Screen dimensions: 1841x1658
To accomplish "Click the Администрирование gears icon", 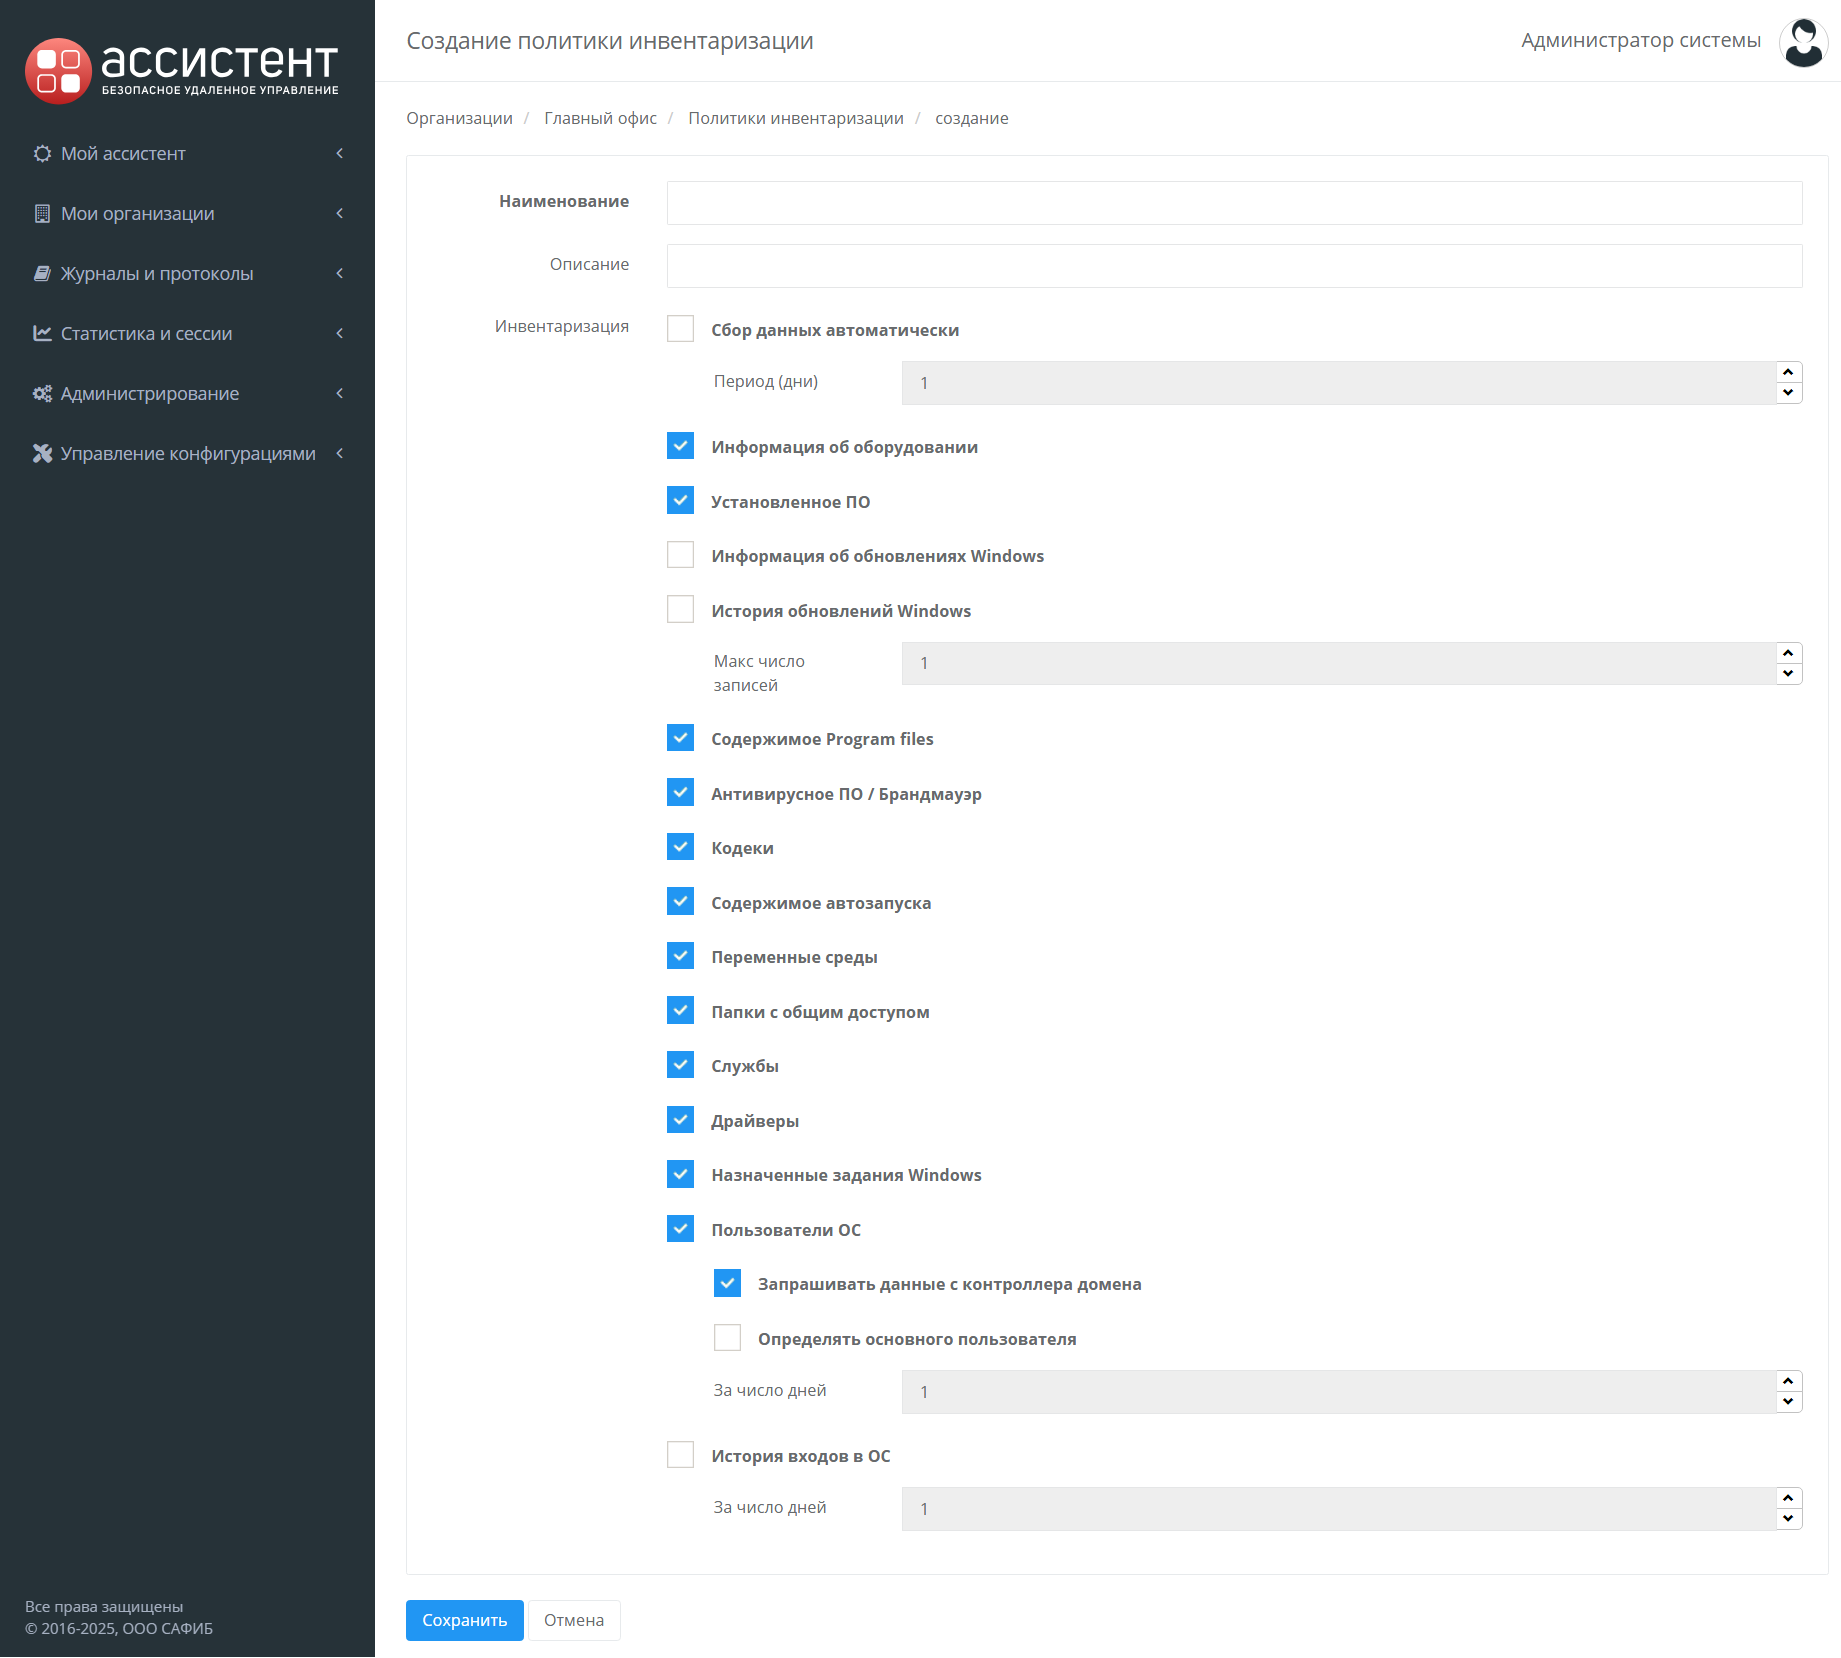I will pyautogui.click(x=42, y=394).
